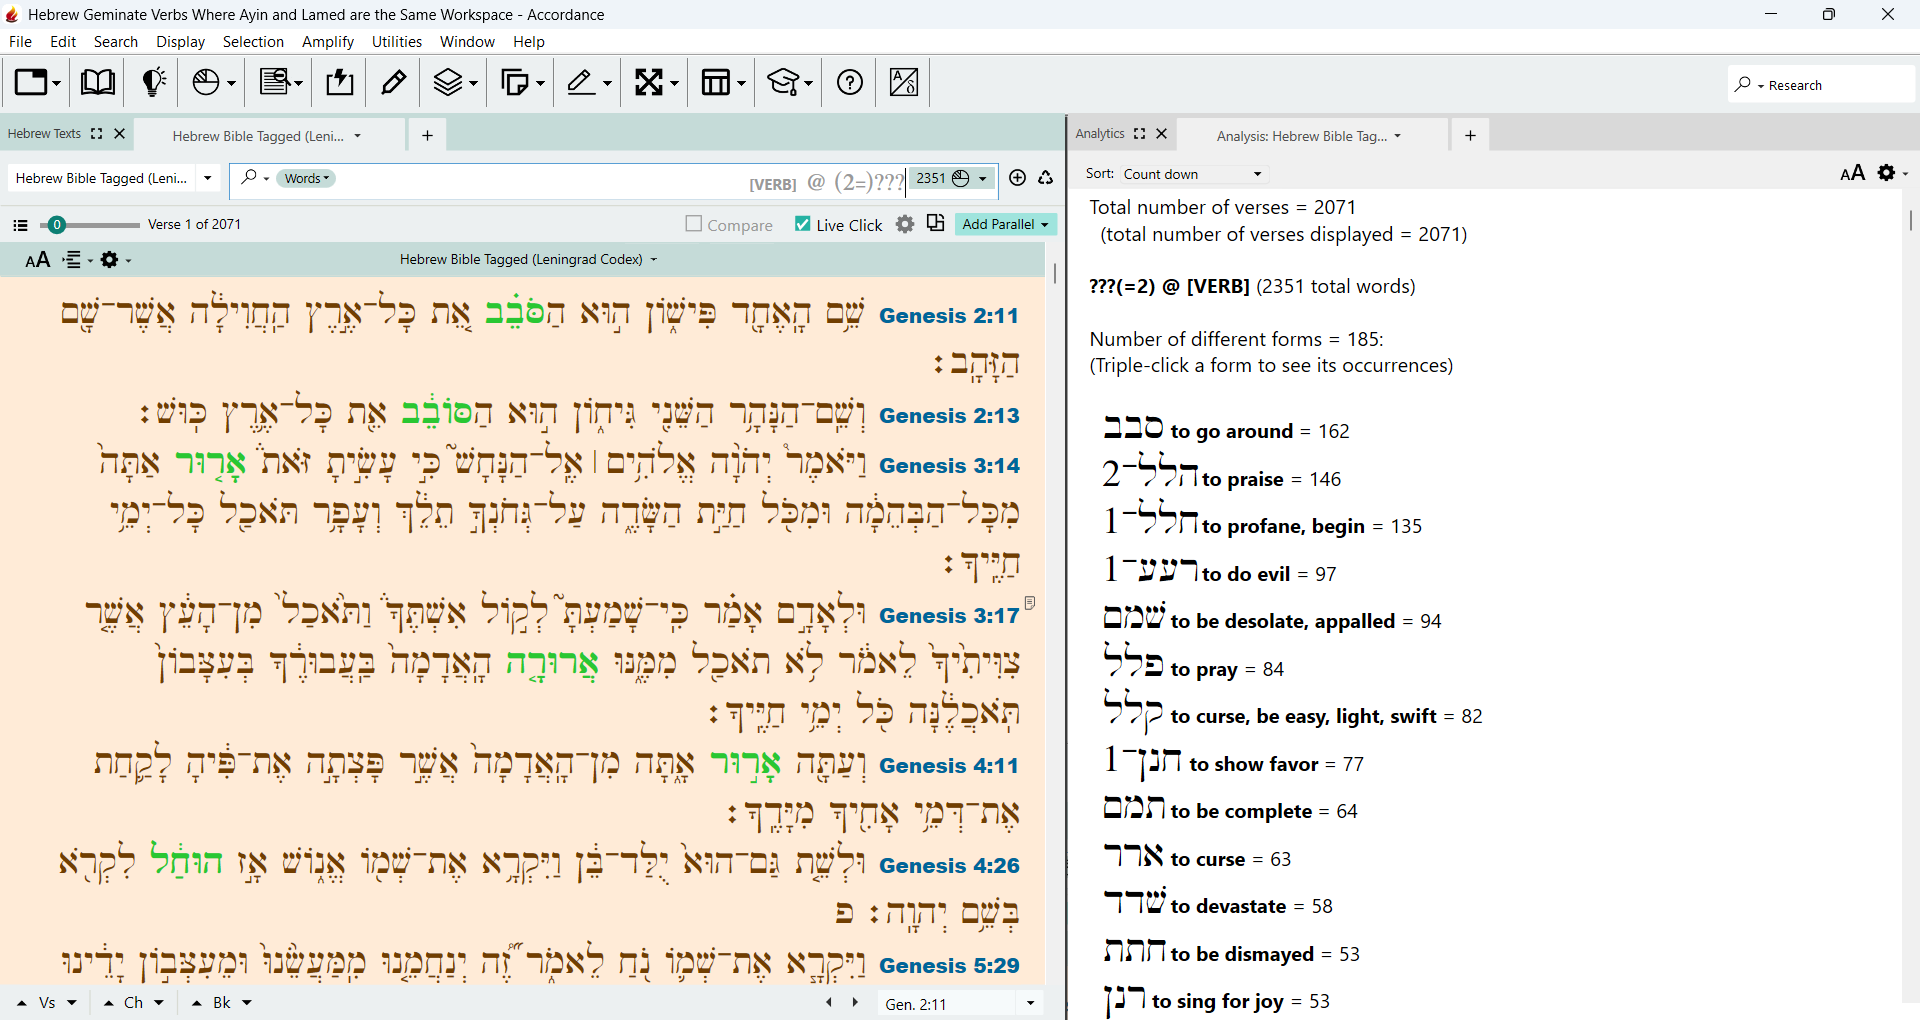The height and width of the screenshot is (1020, 1920).
Task: Open the Add Parallel dropdown
Action: (x=1005, y=224)
